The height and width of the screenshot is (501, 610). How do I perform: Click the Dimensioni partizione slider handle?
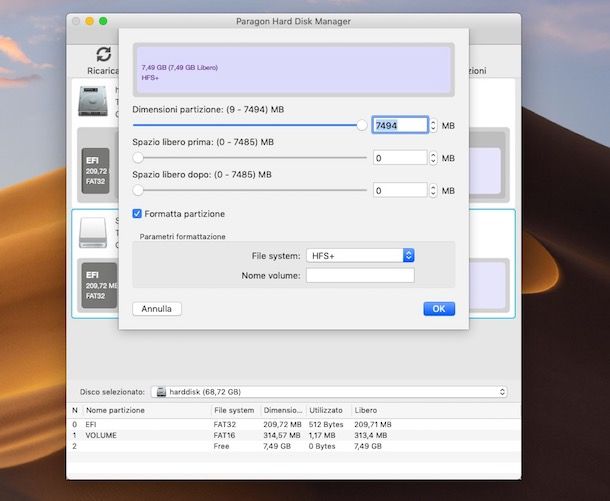click(362, 125)
